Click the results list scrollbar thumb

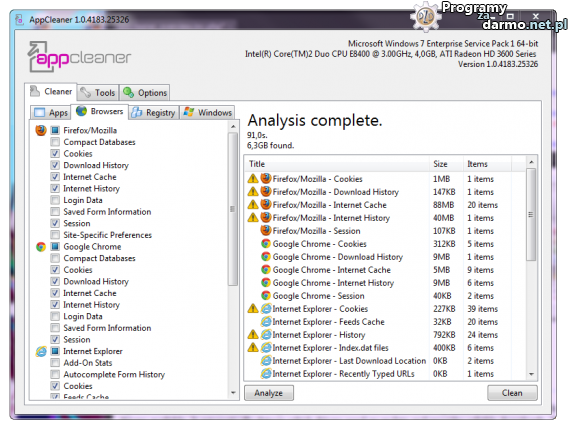[x=531, y=215]
